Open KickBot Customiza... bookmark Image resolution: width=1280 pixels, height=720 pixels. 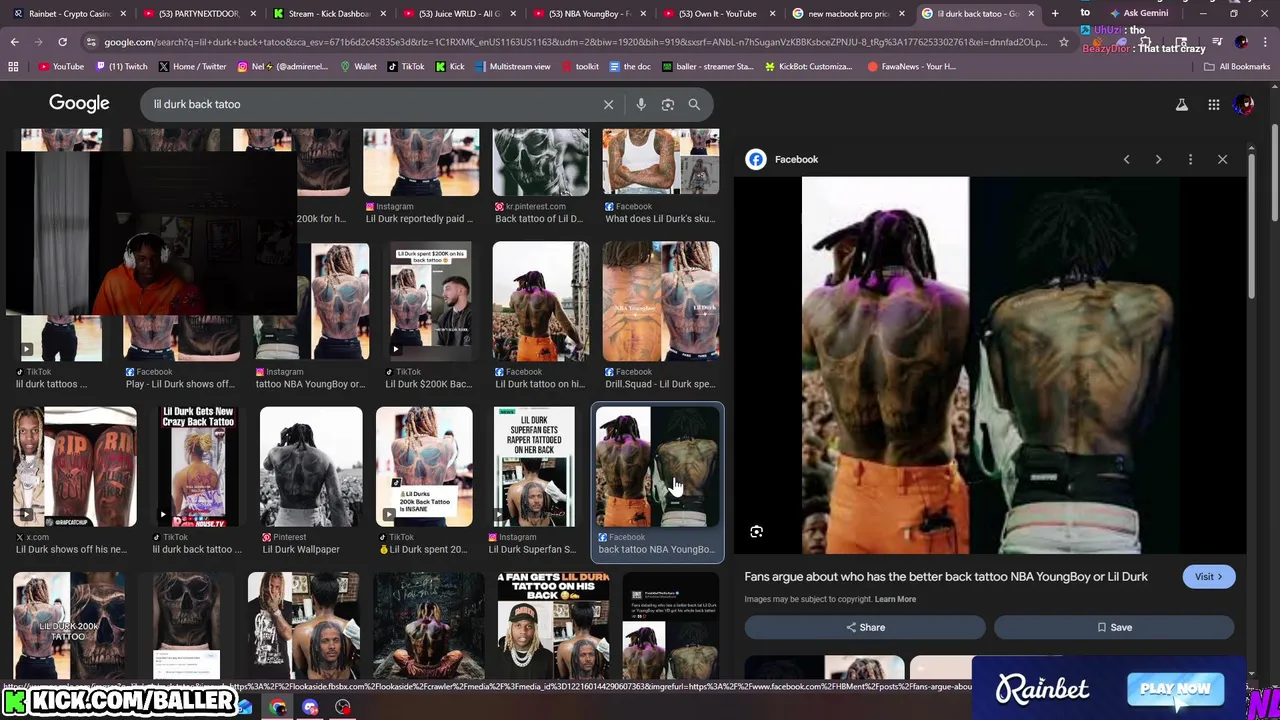[x=808, y=66]
